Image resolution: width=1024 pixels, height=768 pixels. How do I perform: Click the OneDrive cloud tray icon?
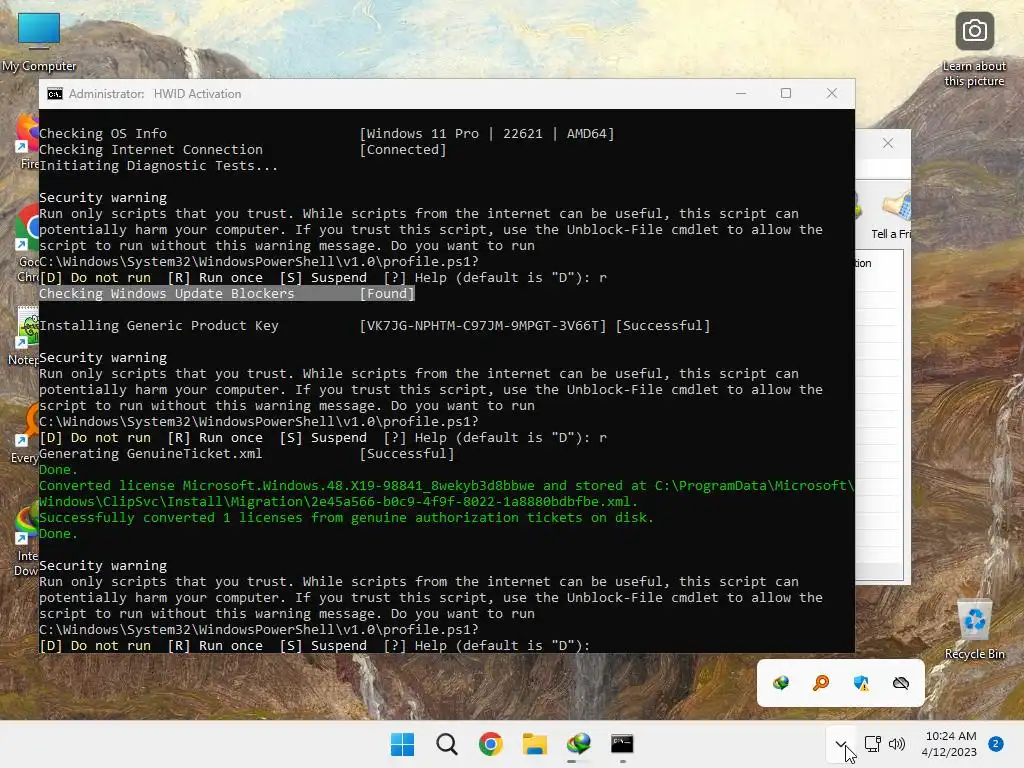pyautogui.click(x=901, y=683)
